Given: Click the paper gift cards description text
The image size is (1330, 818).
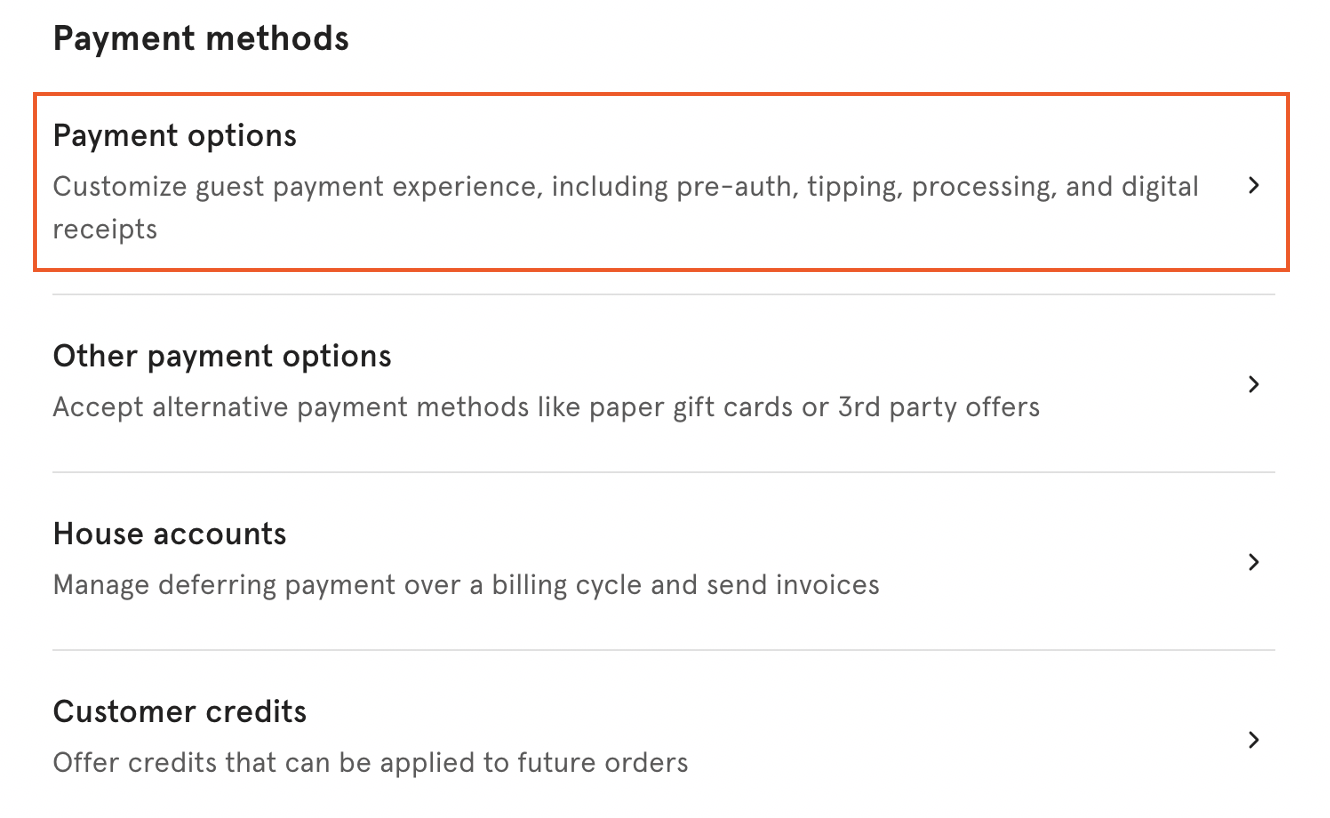Looking at the screenshot, I should tap(546, 407).
